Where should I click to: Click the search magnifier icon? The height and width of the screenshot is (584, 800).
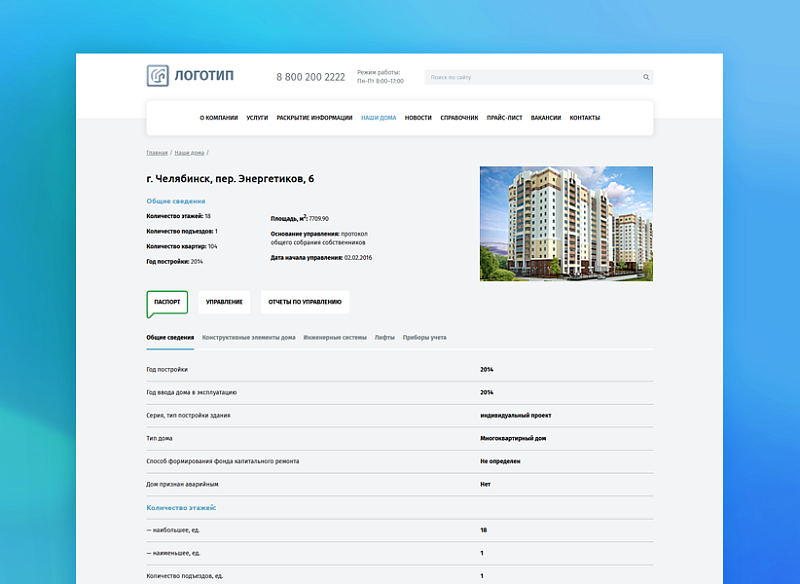tap(646, 78)
